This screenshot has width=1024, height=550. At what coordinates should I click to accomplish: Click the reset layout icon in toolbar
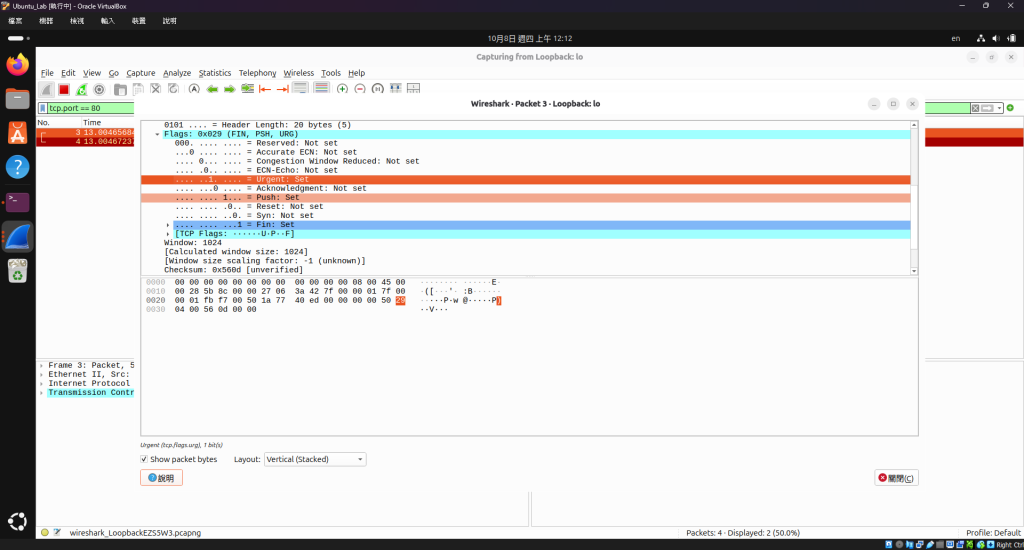[x=413, y=89]
